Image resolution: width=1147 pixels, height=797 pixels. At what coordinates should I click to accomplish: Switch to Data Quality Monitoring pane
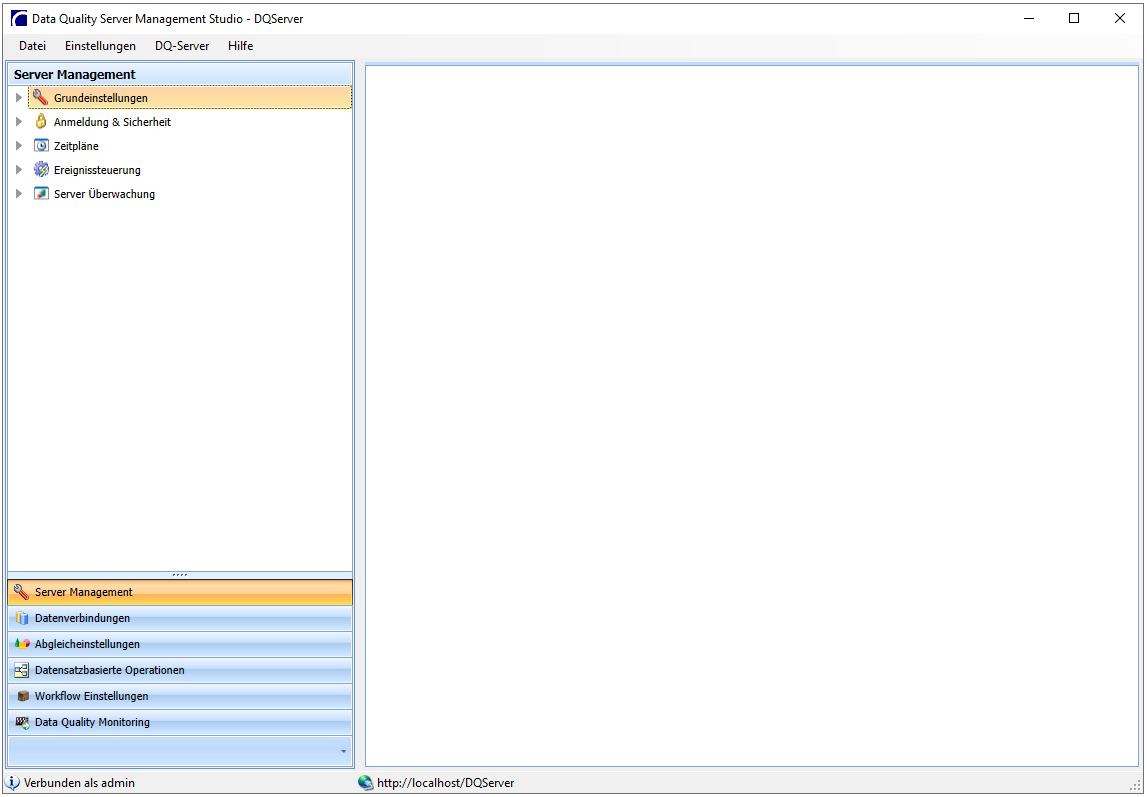coord(180,722)
